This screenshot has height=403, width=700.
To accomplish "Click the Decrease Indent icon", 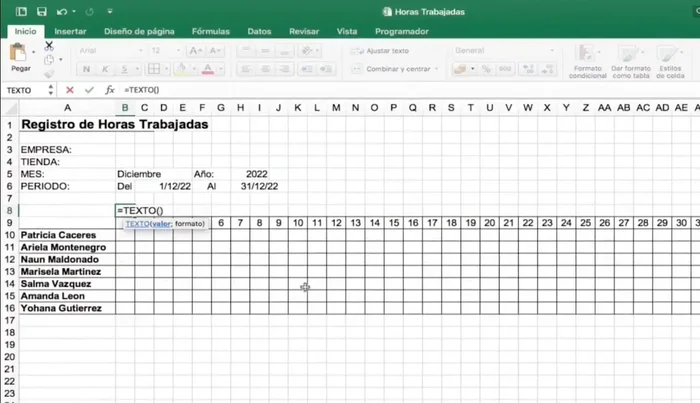I will click(x=307, y=69).
